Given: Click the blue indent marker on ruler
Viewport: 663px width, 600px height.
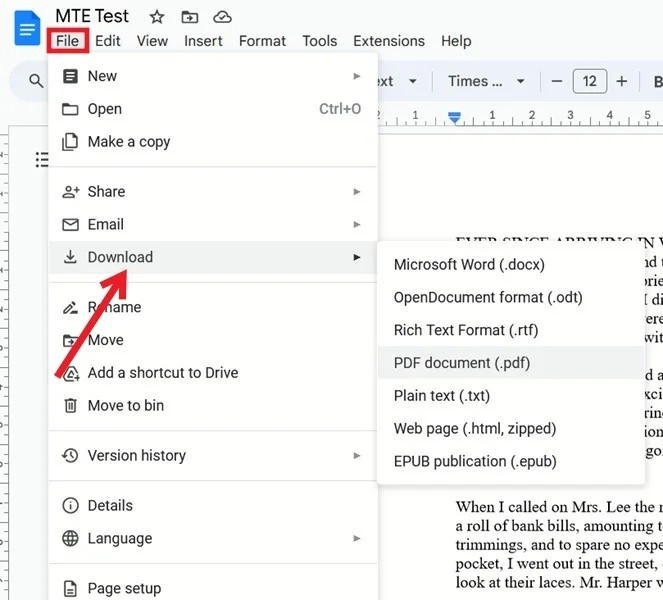Looking at the screenshot, I should (455, 118).
